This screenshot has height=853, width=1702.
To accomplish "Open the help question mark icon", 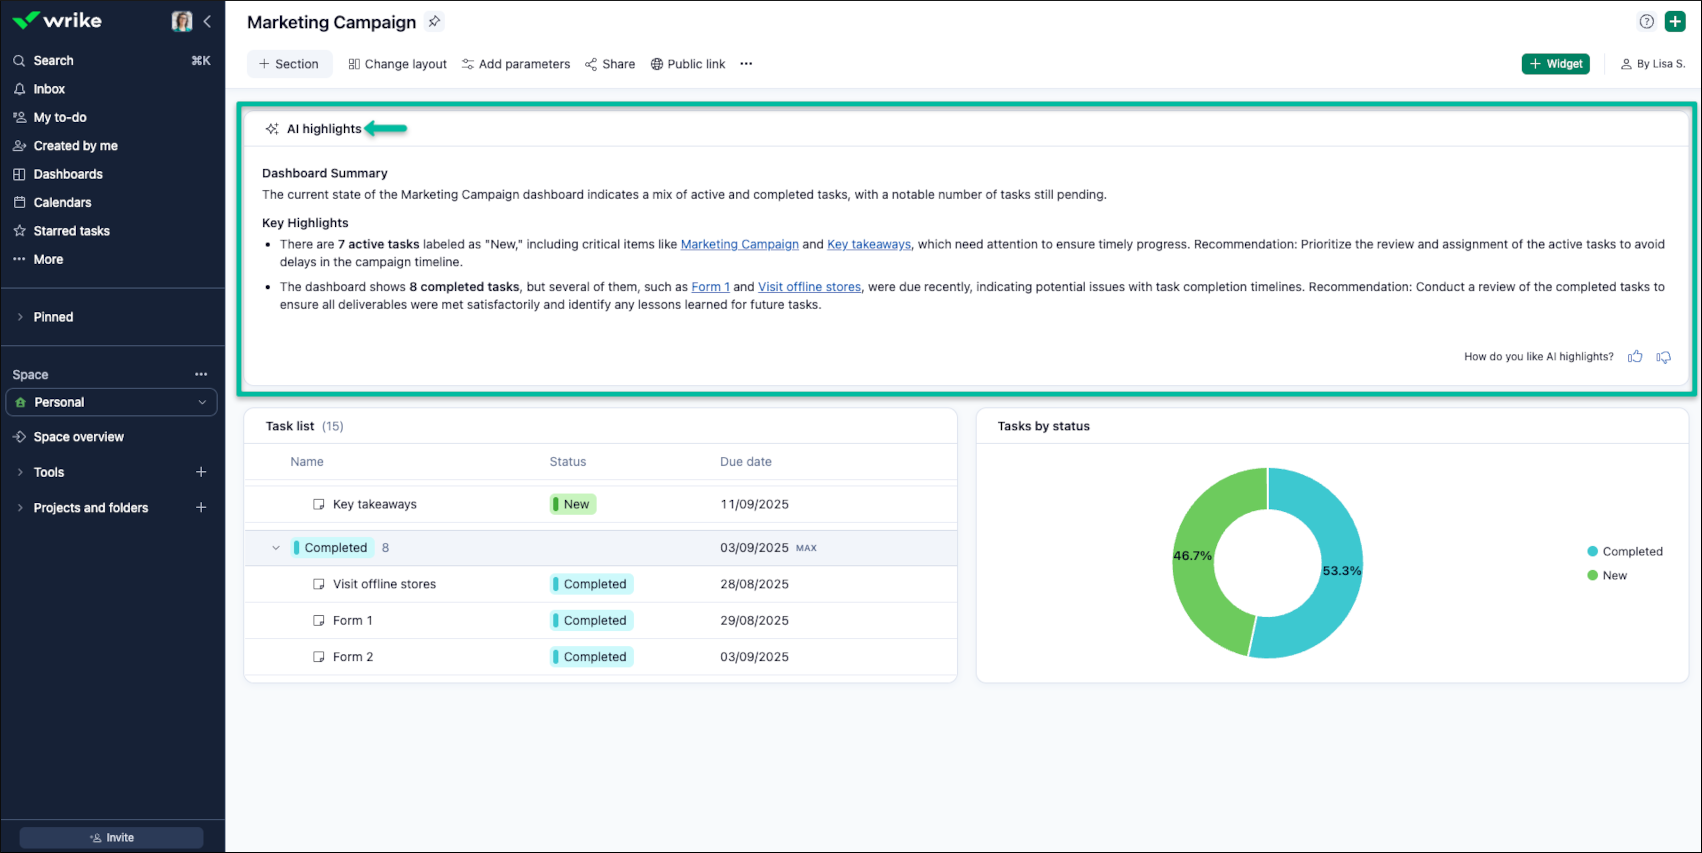I will click(x=1646, y=22).
